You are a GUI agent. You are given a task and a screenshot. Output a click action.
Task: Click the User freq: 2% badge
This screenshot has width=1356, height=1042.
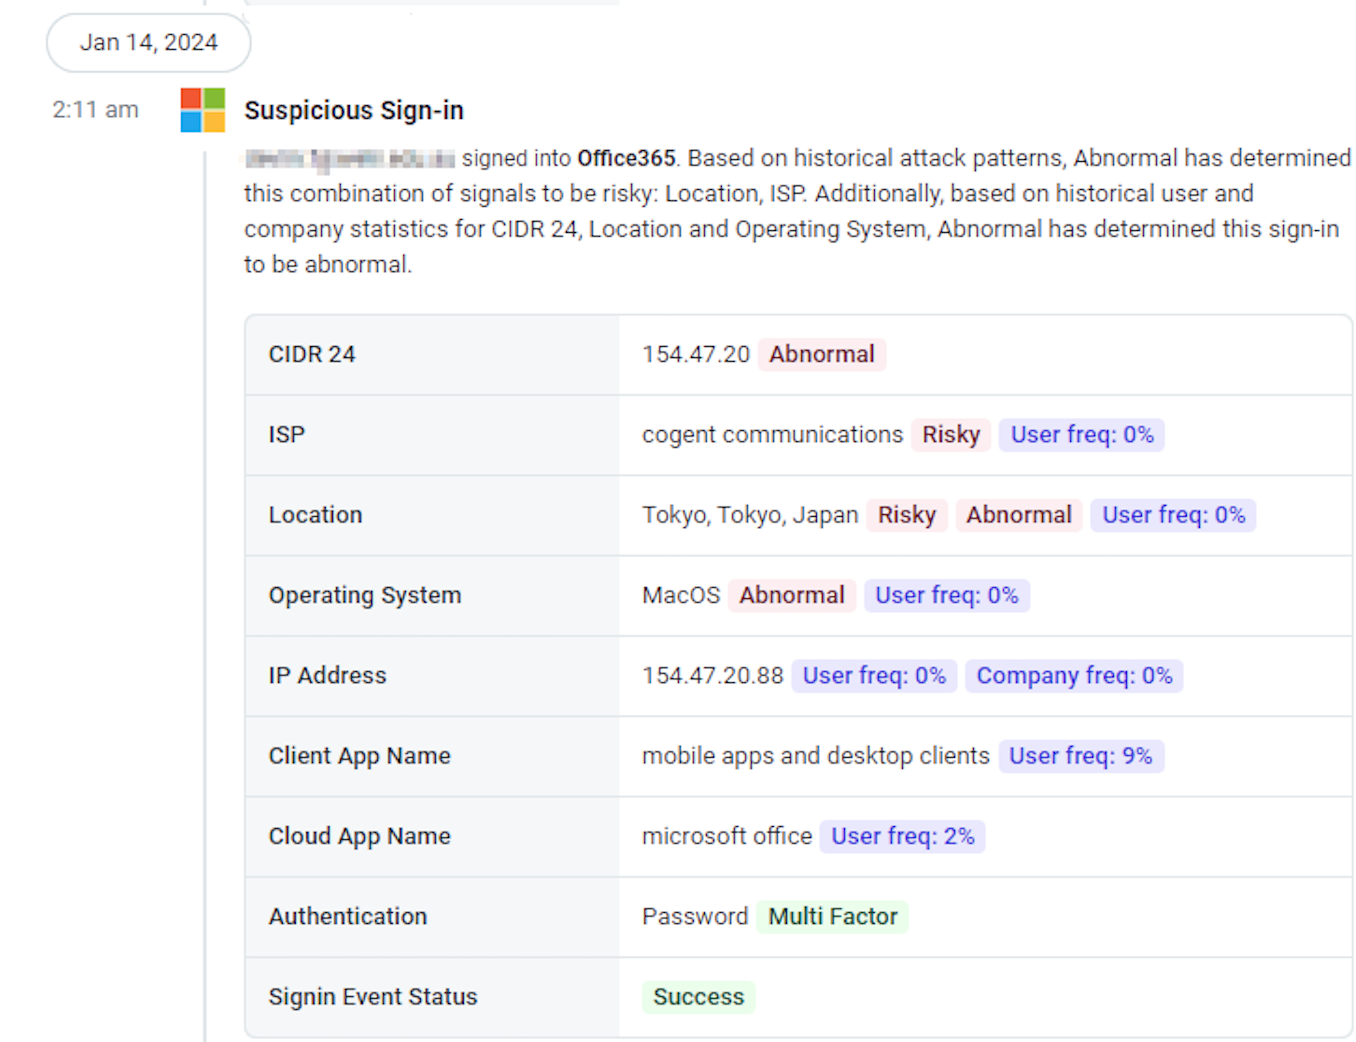[x=903, y=836]
